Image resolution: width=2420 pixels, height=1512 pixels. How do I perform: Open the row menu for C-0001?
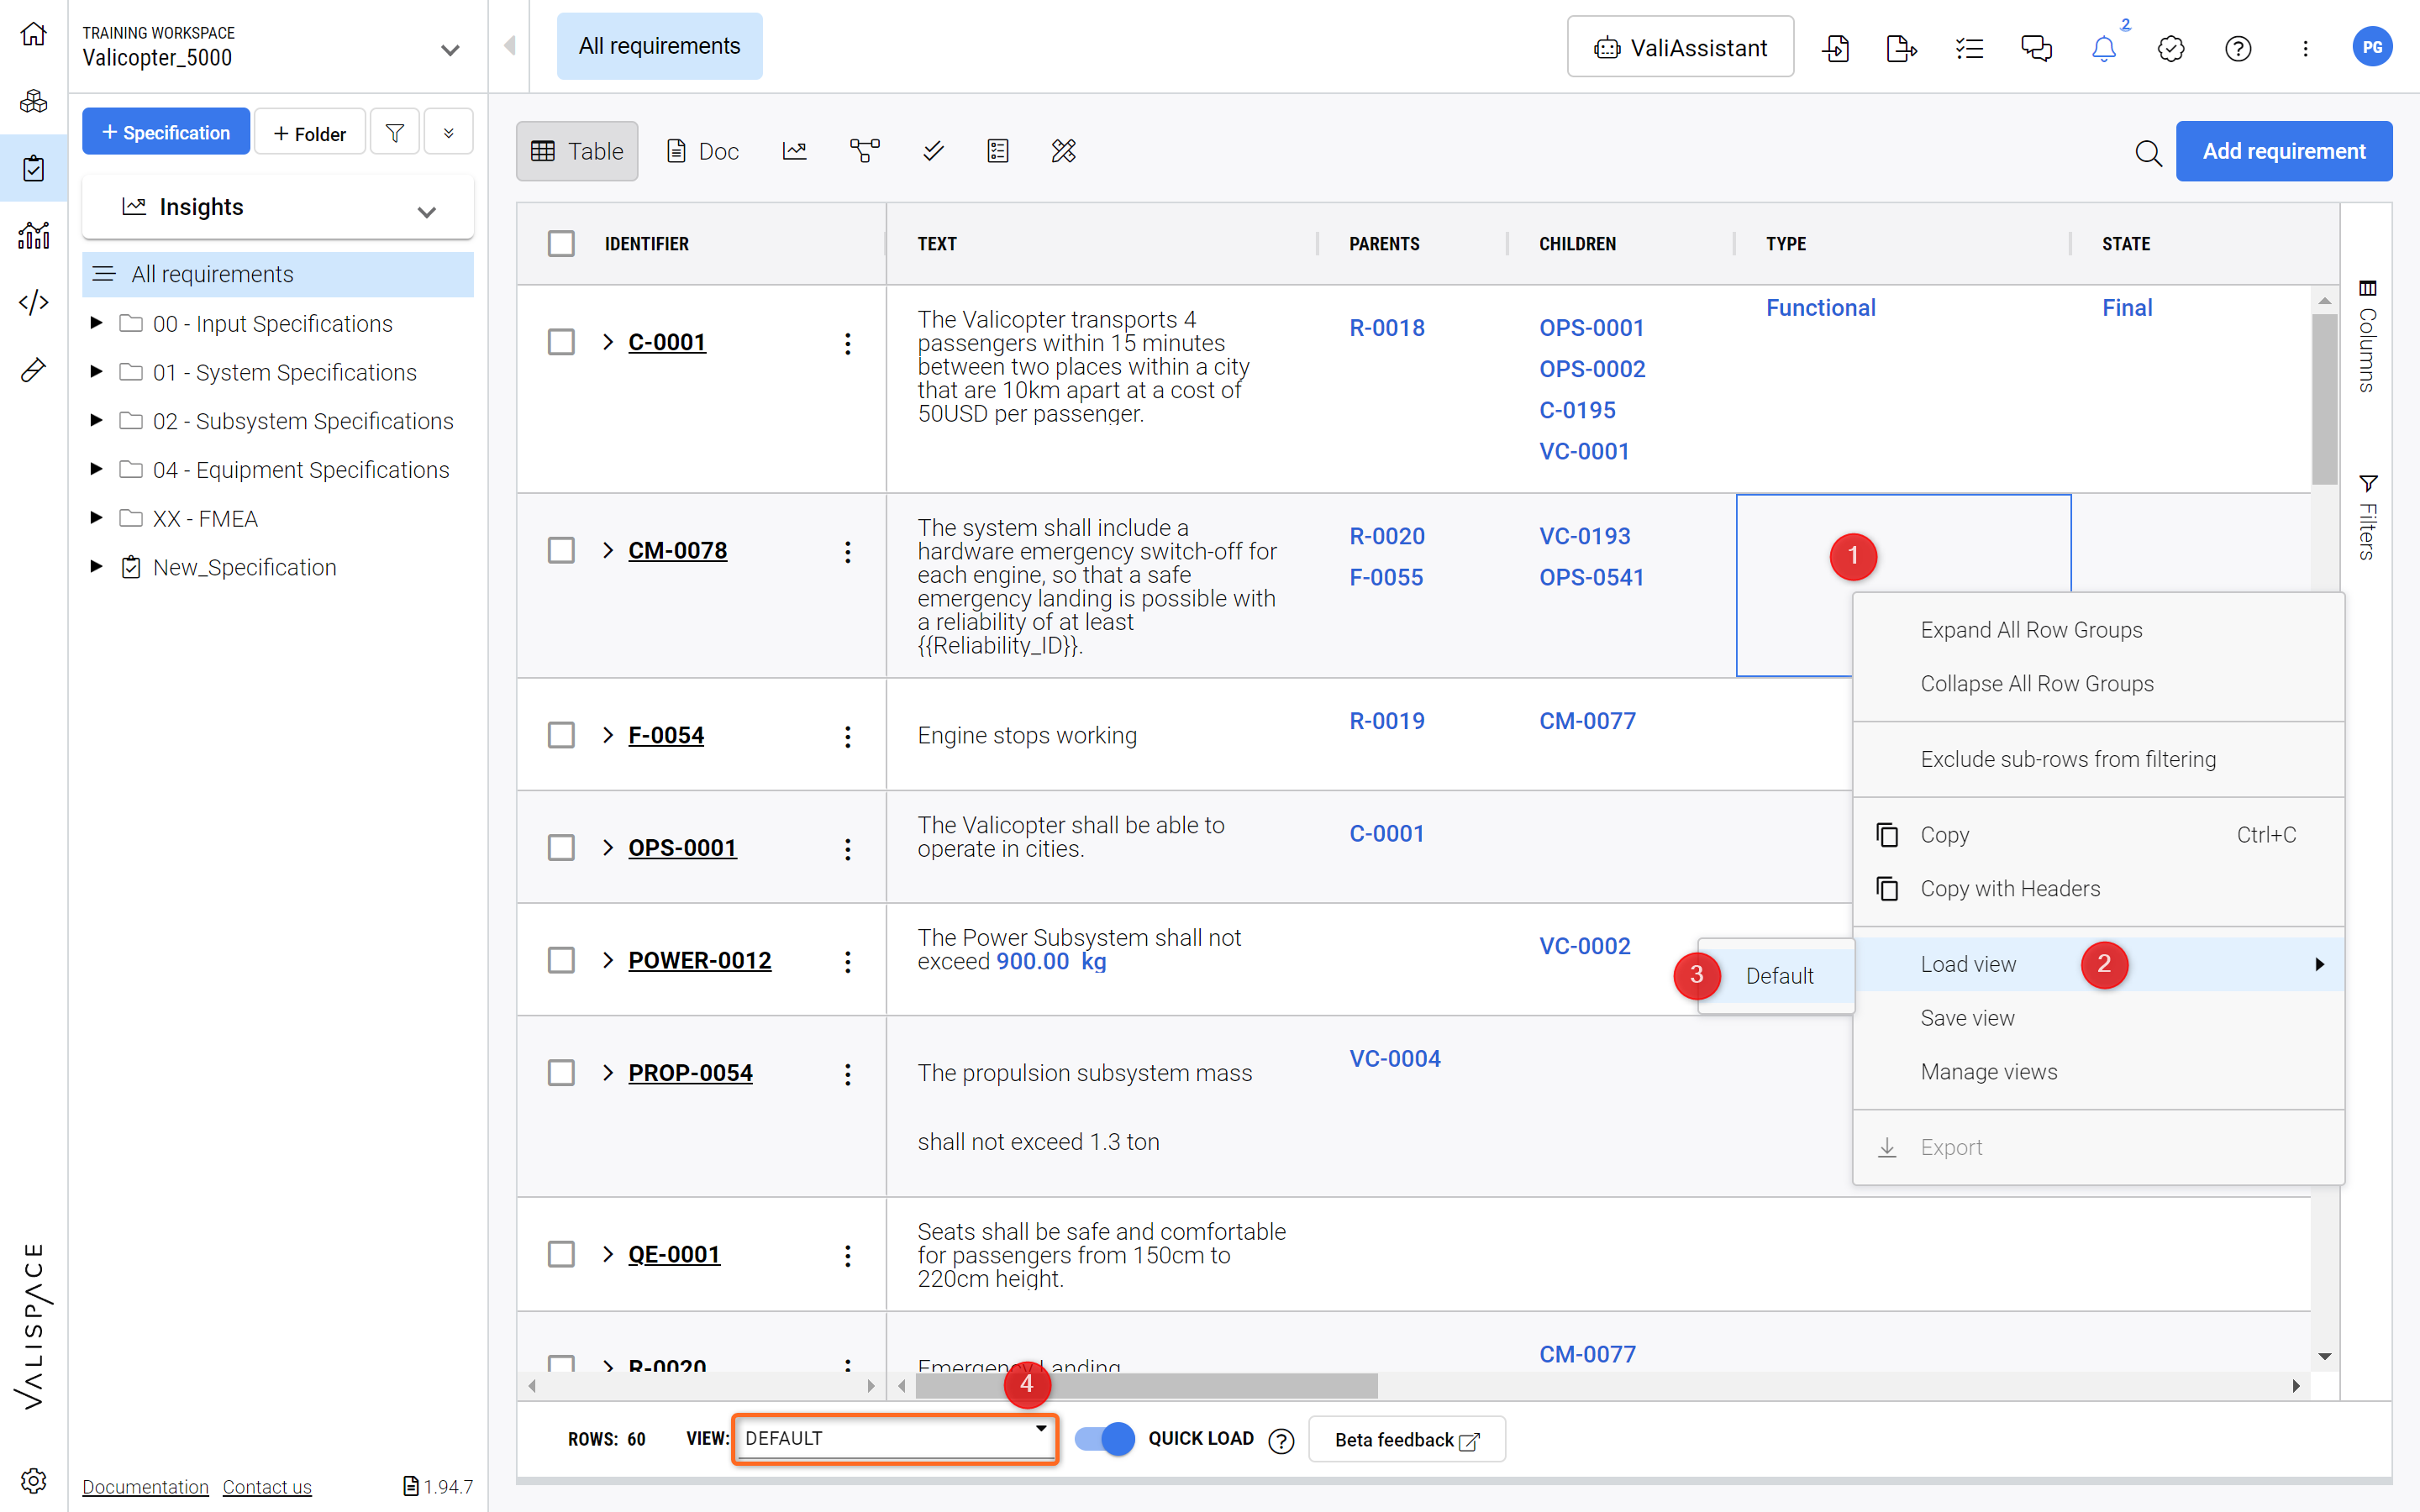[x=848, y=343]
